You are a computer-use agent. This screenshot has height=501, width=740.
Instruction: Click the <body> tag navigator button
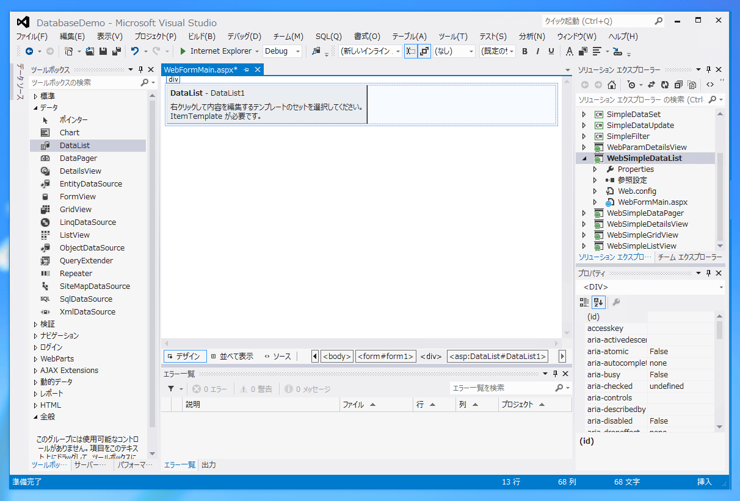point(336,356)
